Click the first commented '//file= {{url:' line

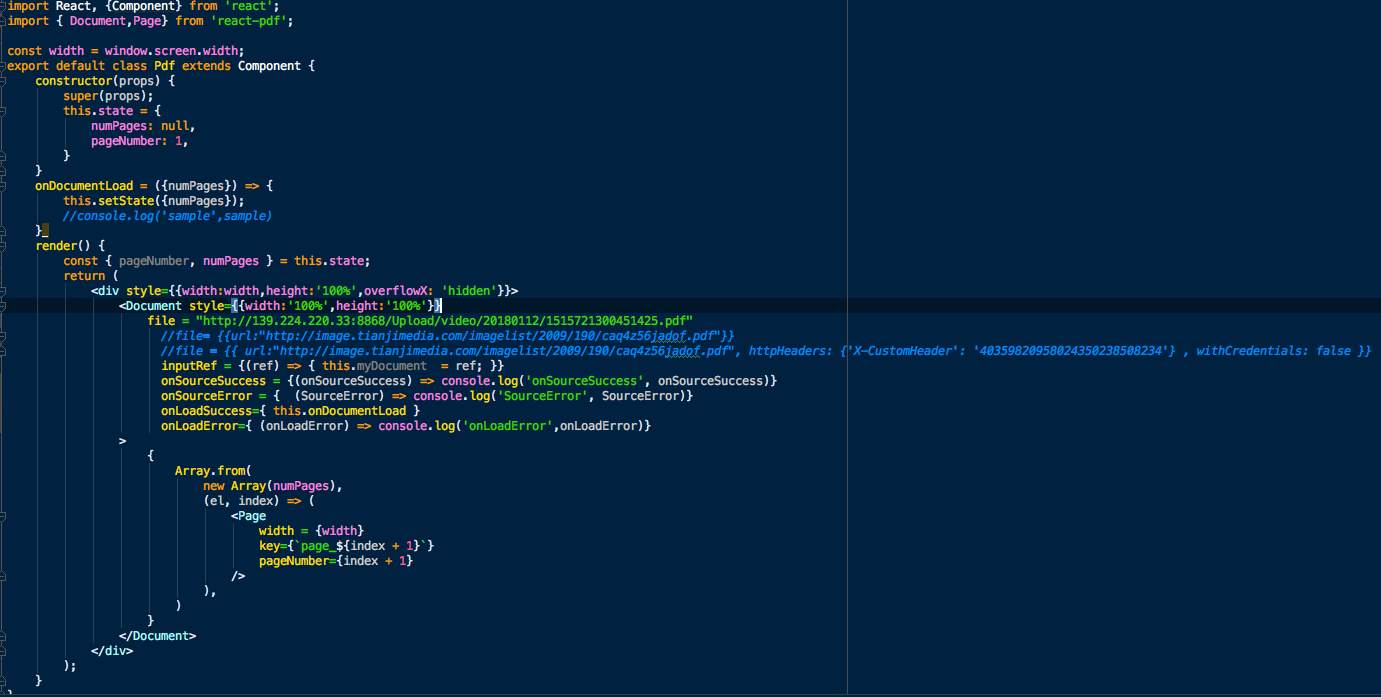click(x=447, y=336)
